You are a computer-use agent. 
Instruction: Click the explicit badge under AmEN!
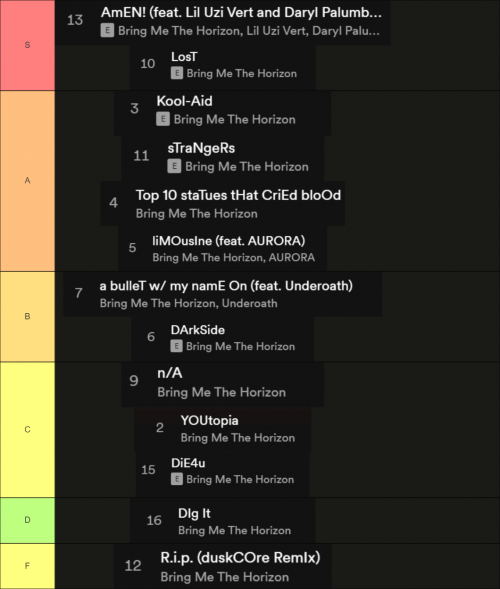coord(107,30)
